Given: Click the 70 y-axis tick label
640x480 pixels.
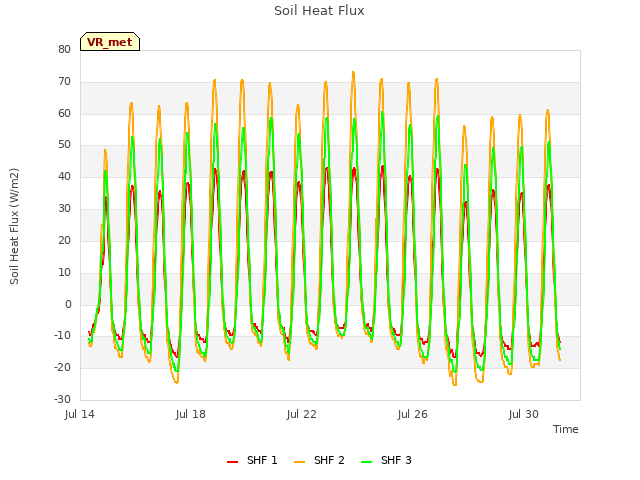Looking at the screenshot, I should (64, 81).
